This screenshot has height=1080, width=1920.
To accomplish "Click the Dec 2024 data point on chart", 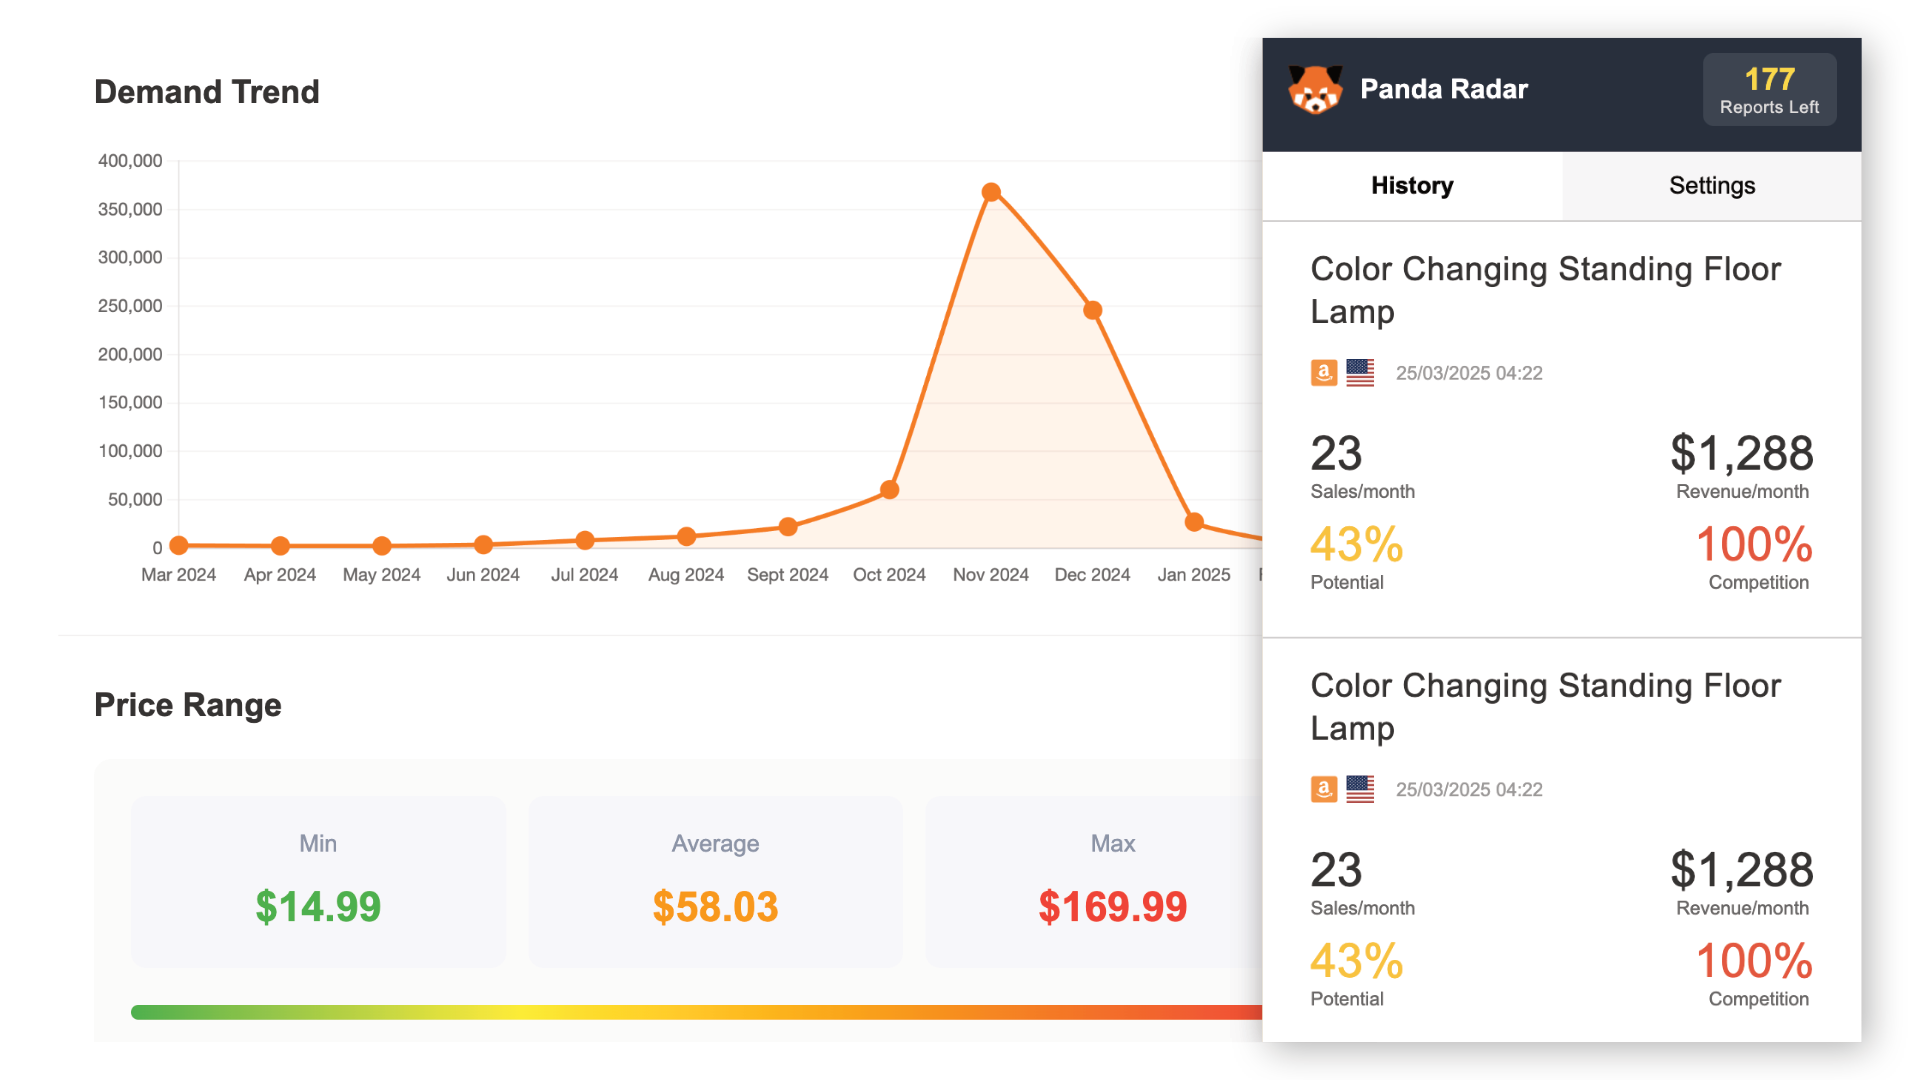I will click(x=1093, y=310).
